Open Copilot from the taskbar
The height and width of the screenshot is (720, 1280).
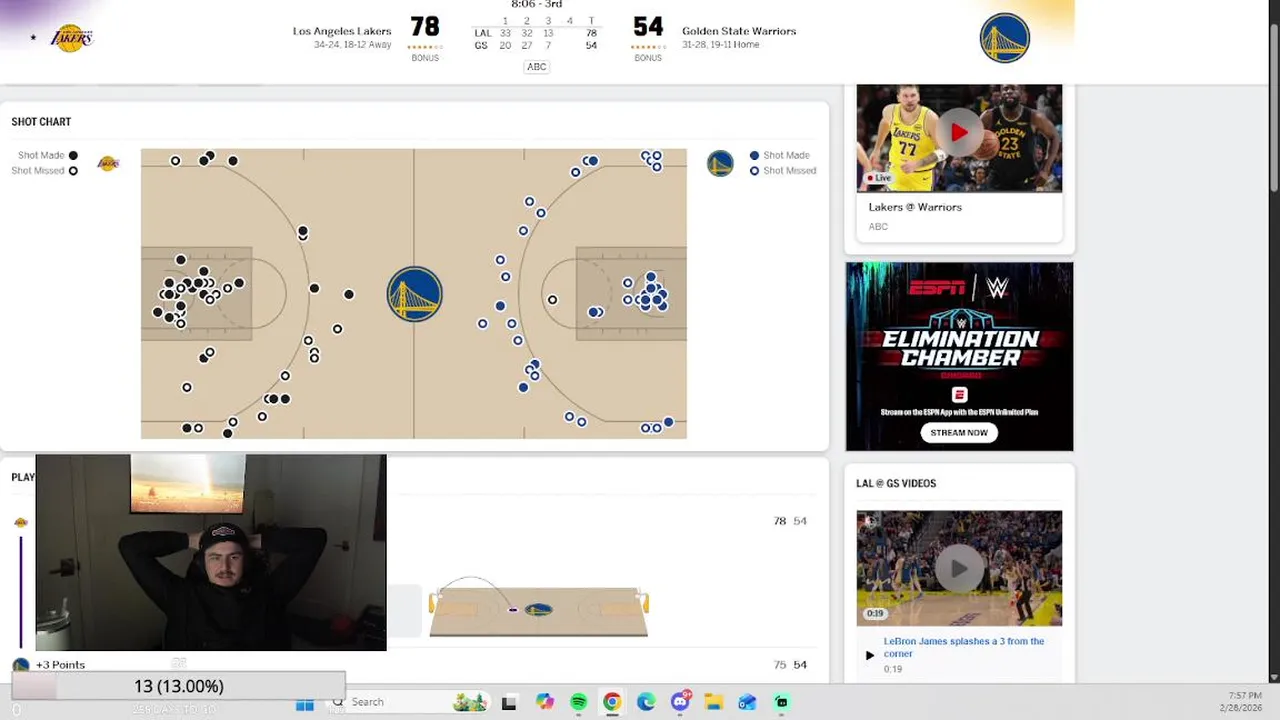[x=544, y=703]
